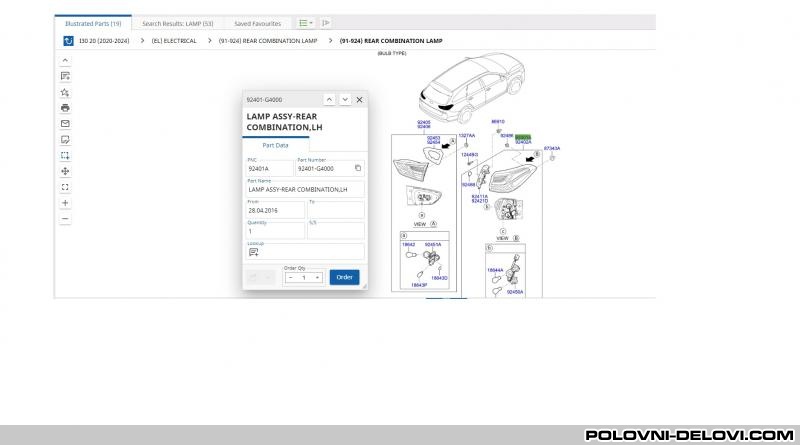Add diagram to favourites with star icon
Viewport: 800px width, 445px height.
65,91
